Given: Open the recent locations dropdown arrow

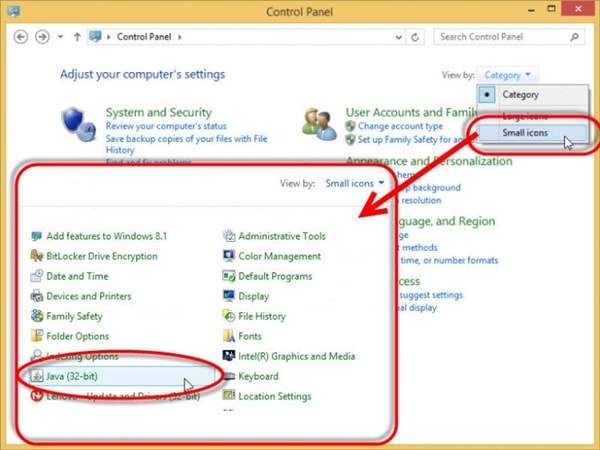Looking at the screenshot, I should click(60, 37).
